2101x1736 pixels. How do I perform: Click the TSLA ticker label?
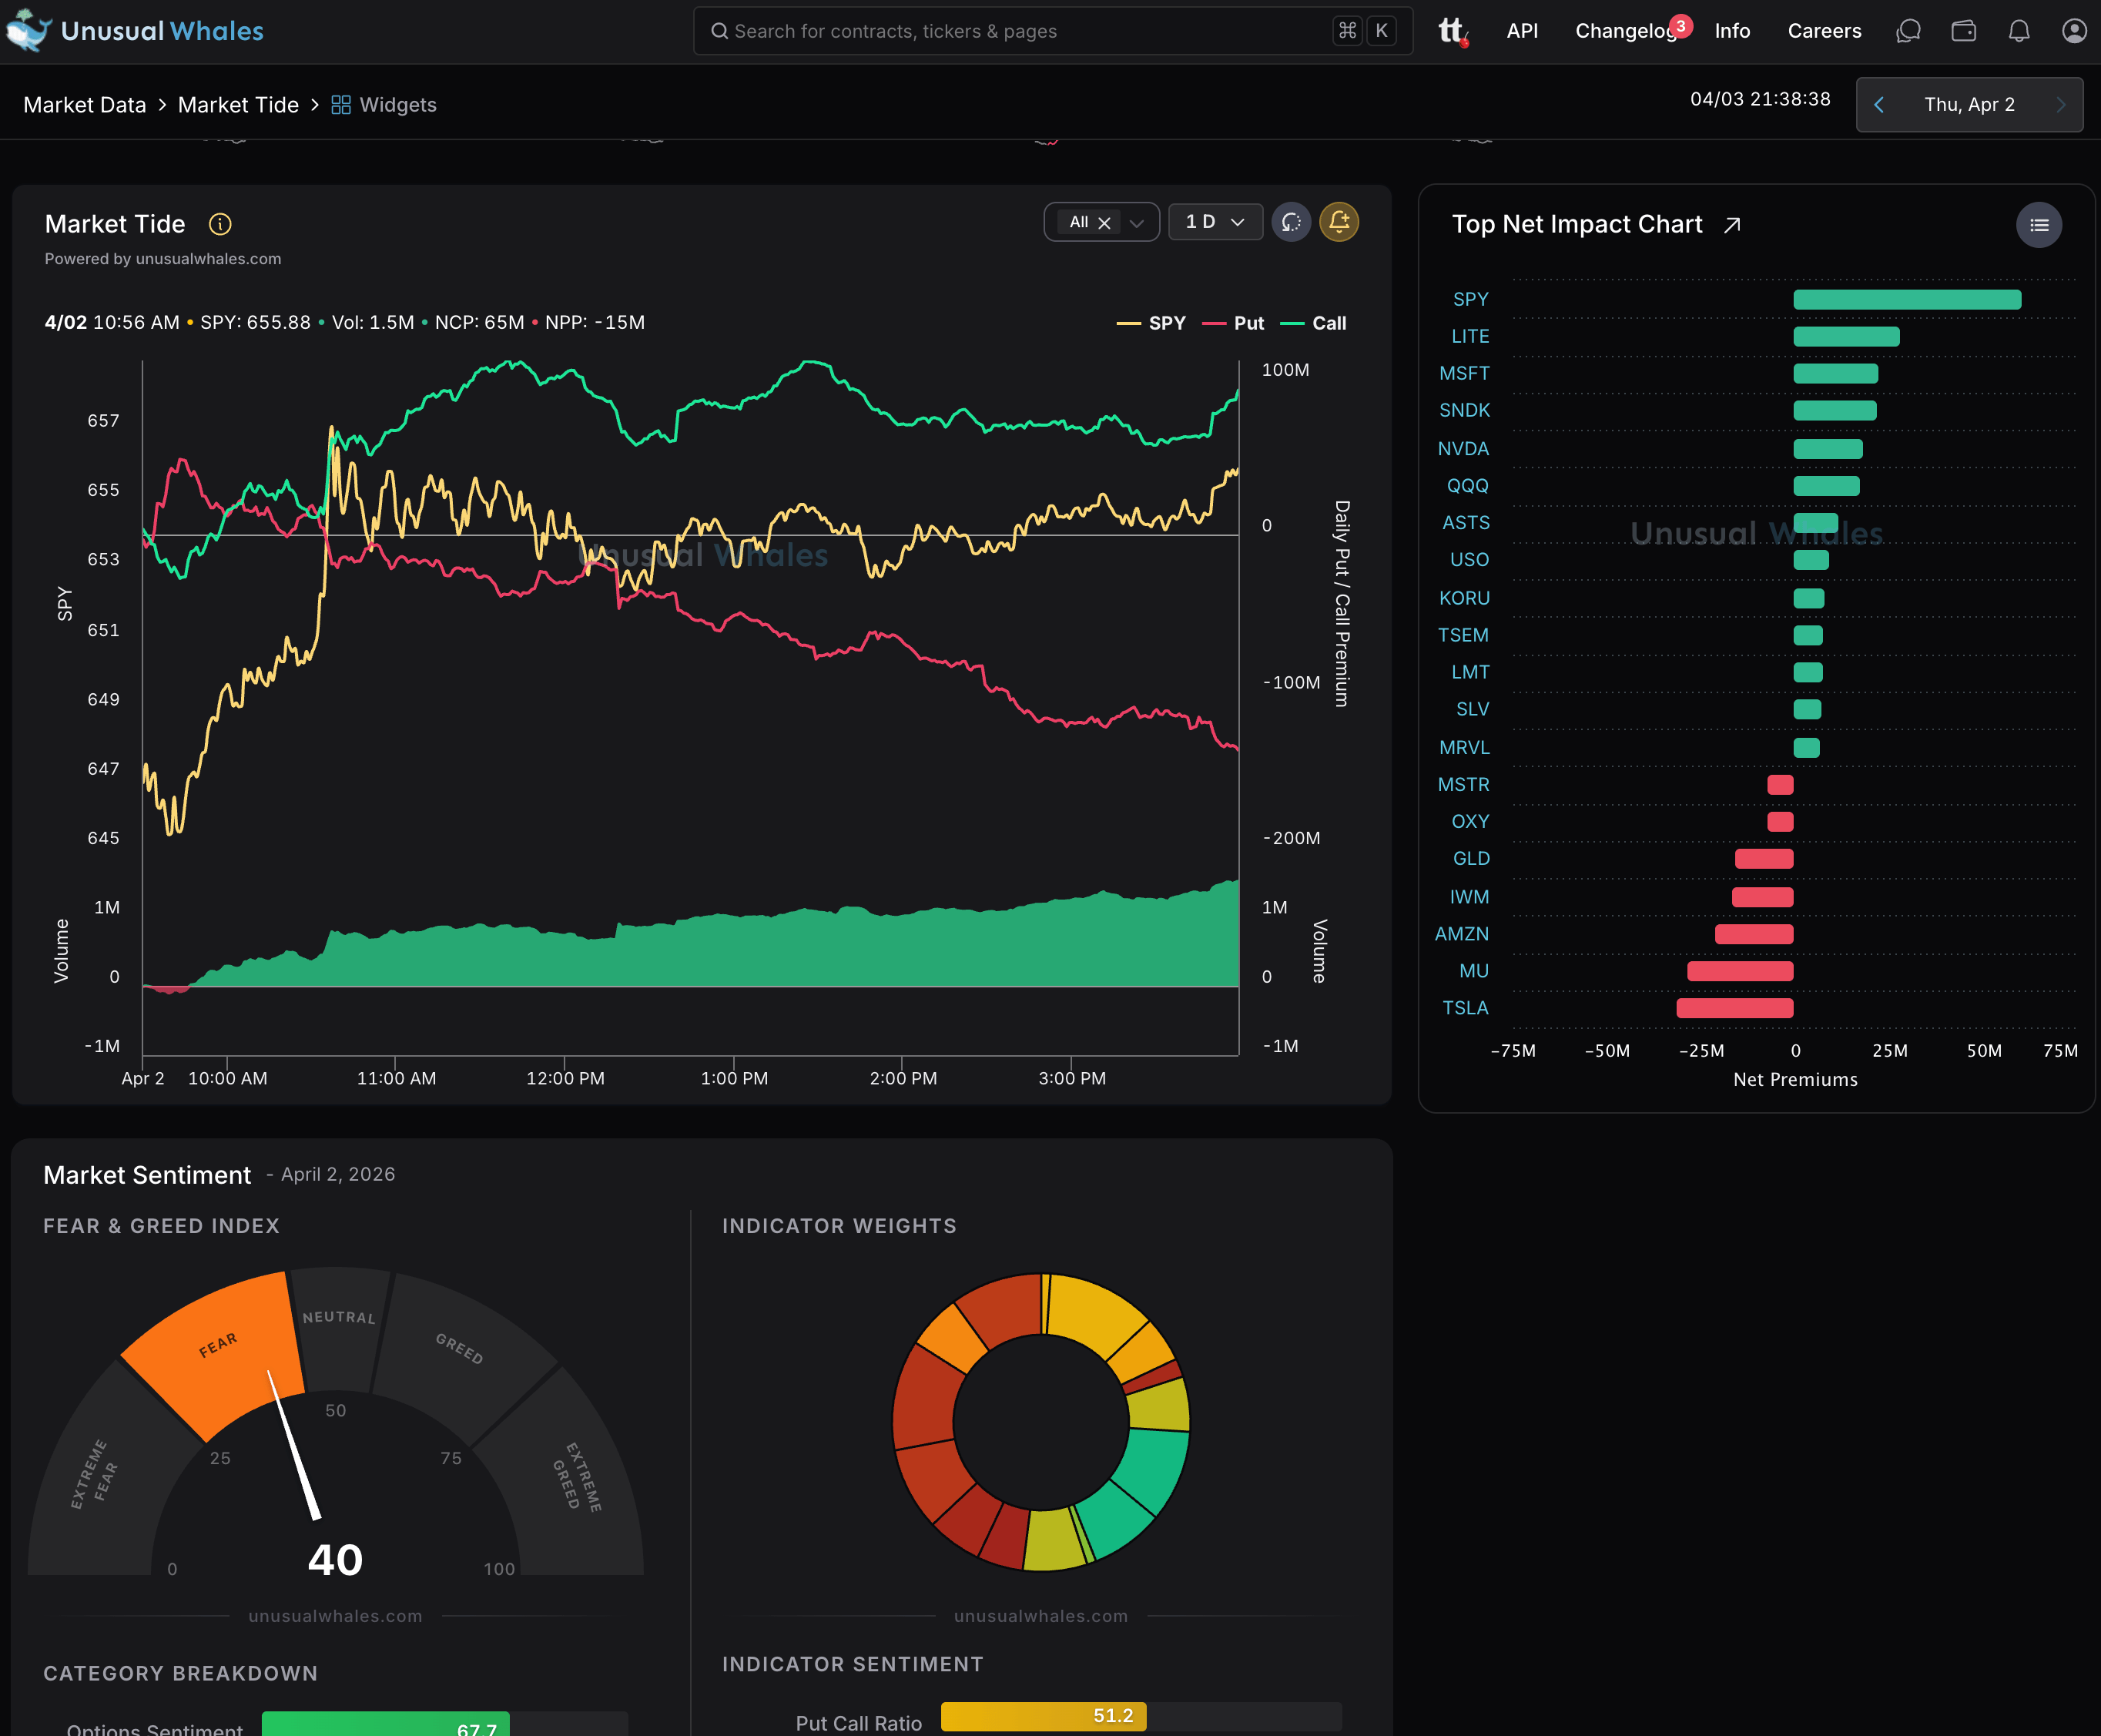(1465, 1008)
